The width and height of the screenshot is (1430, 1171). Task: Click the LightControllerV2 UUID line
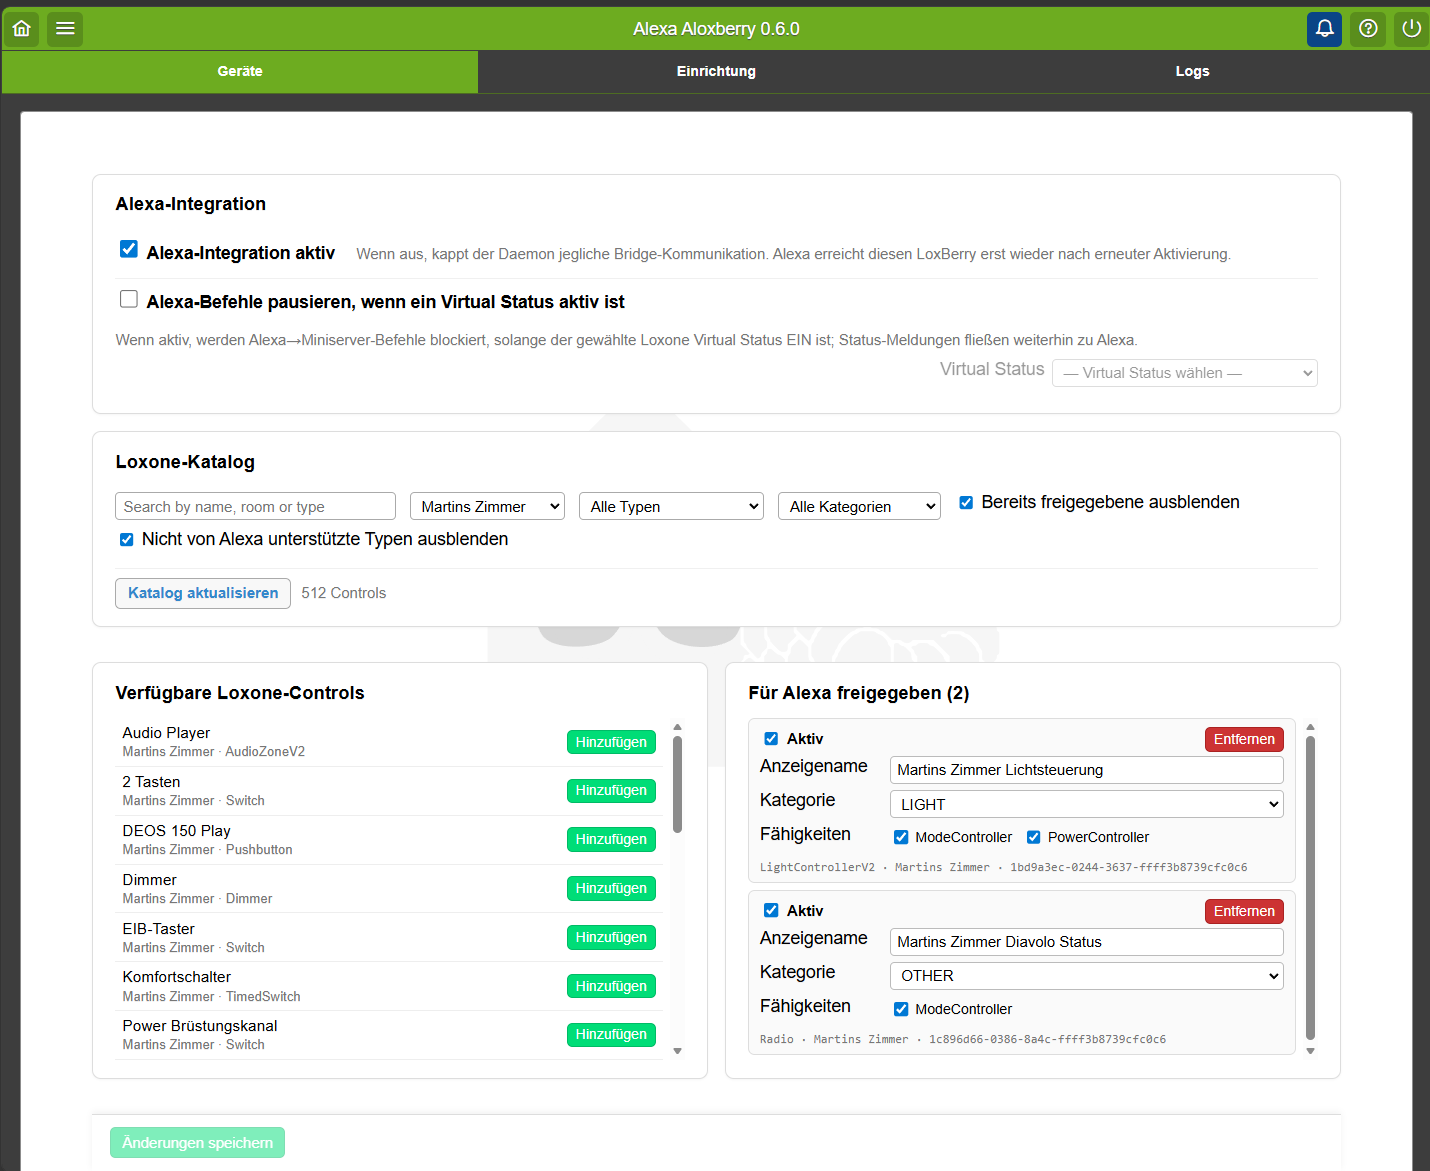click(x=1003, y=868)
